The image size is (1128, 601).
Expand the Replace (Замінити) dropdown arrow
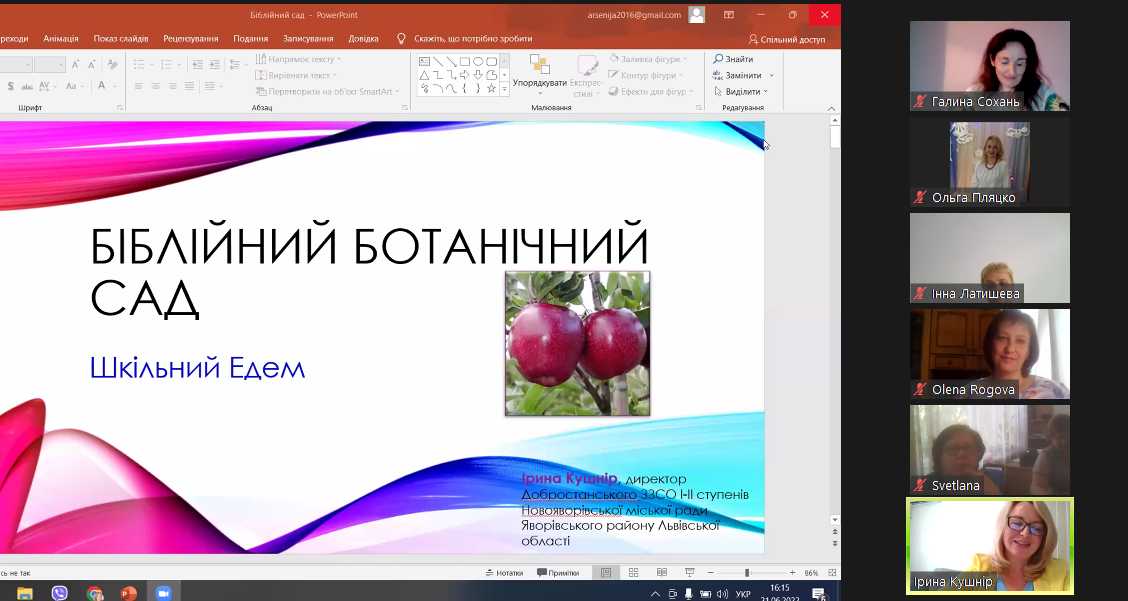click(x=769, y=76)
